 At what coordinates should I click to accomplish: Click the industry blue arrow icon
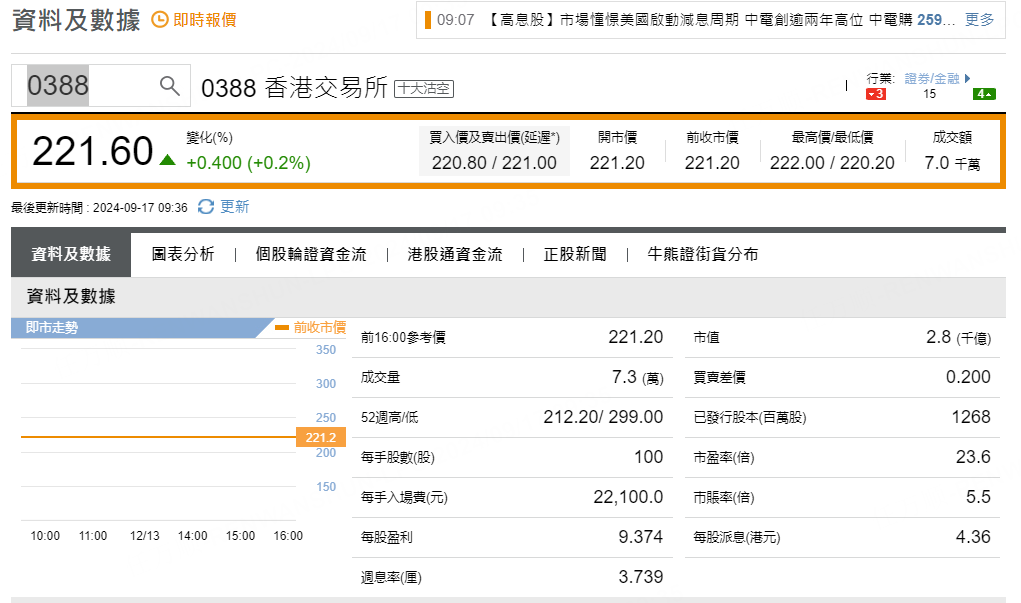[968, 78]
